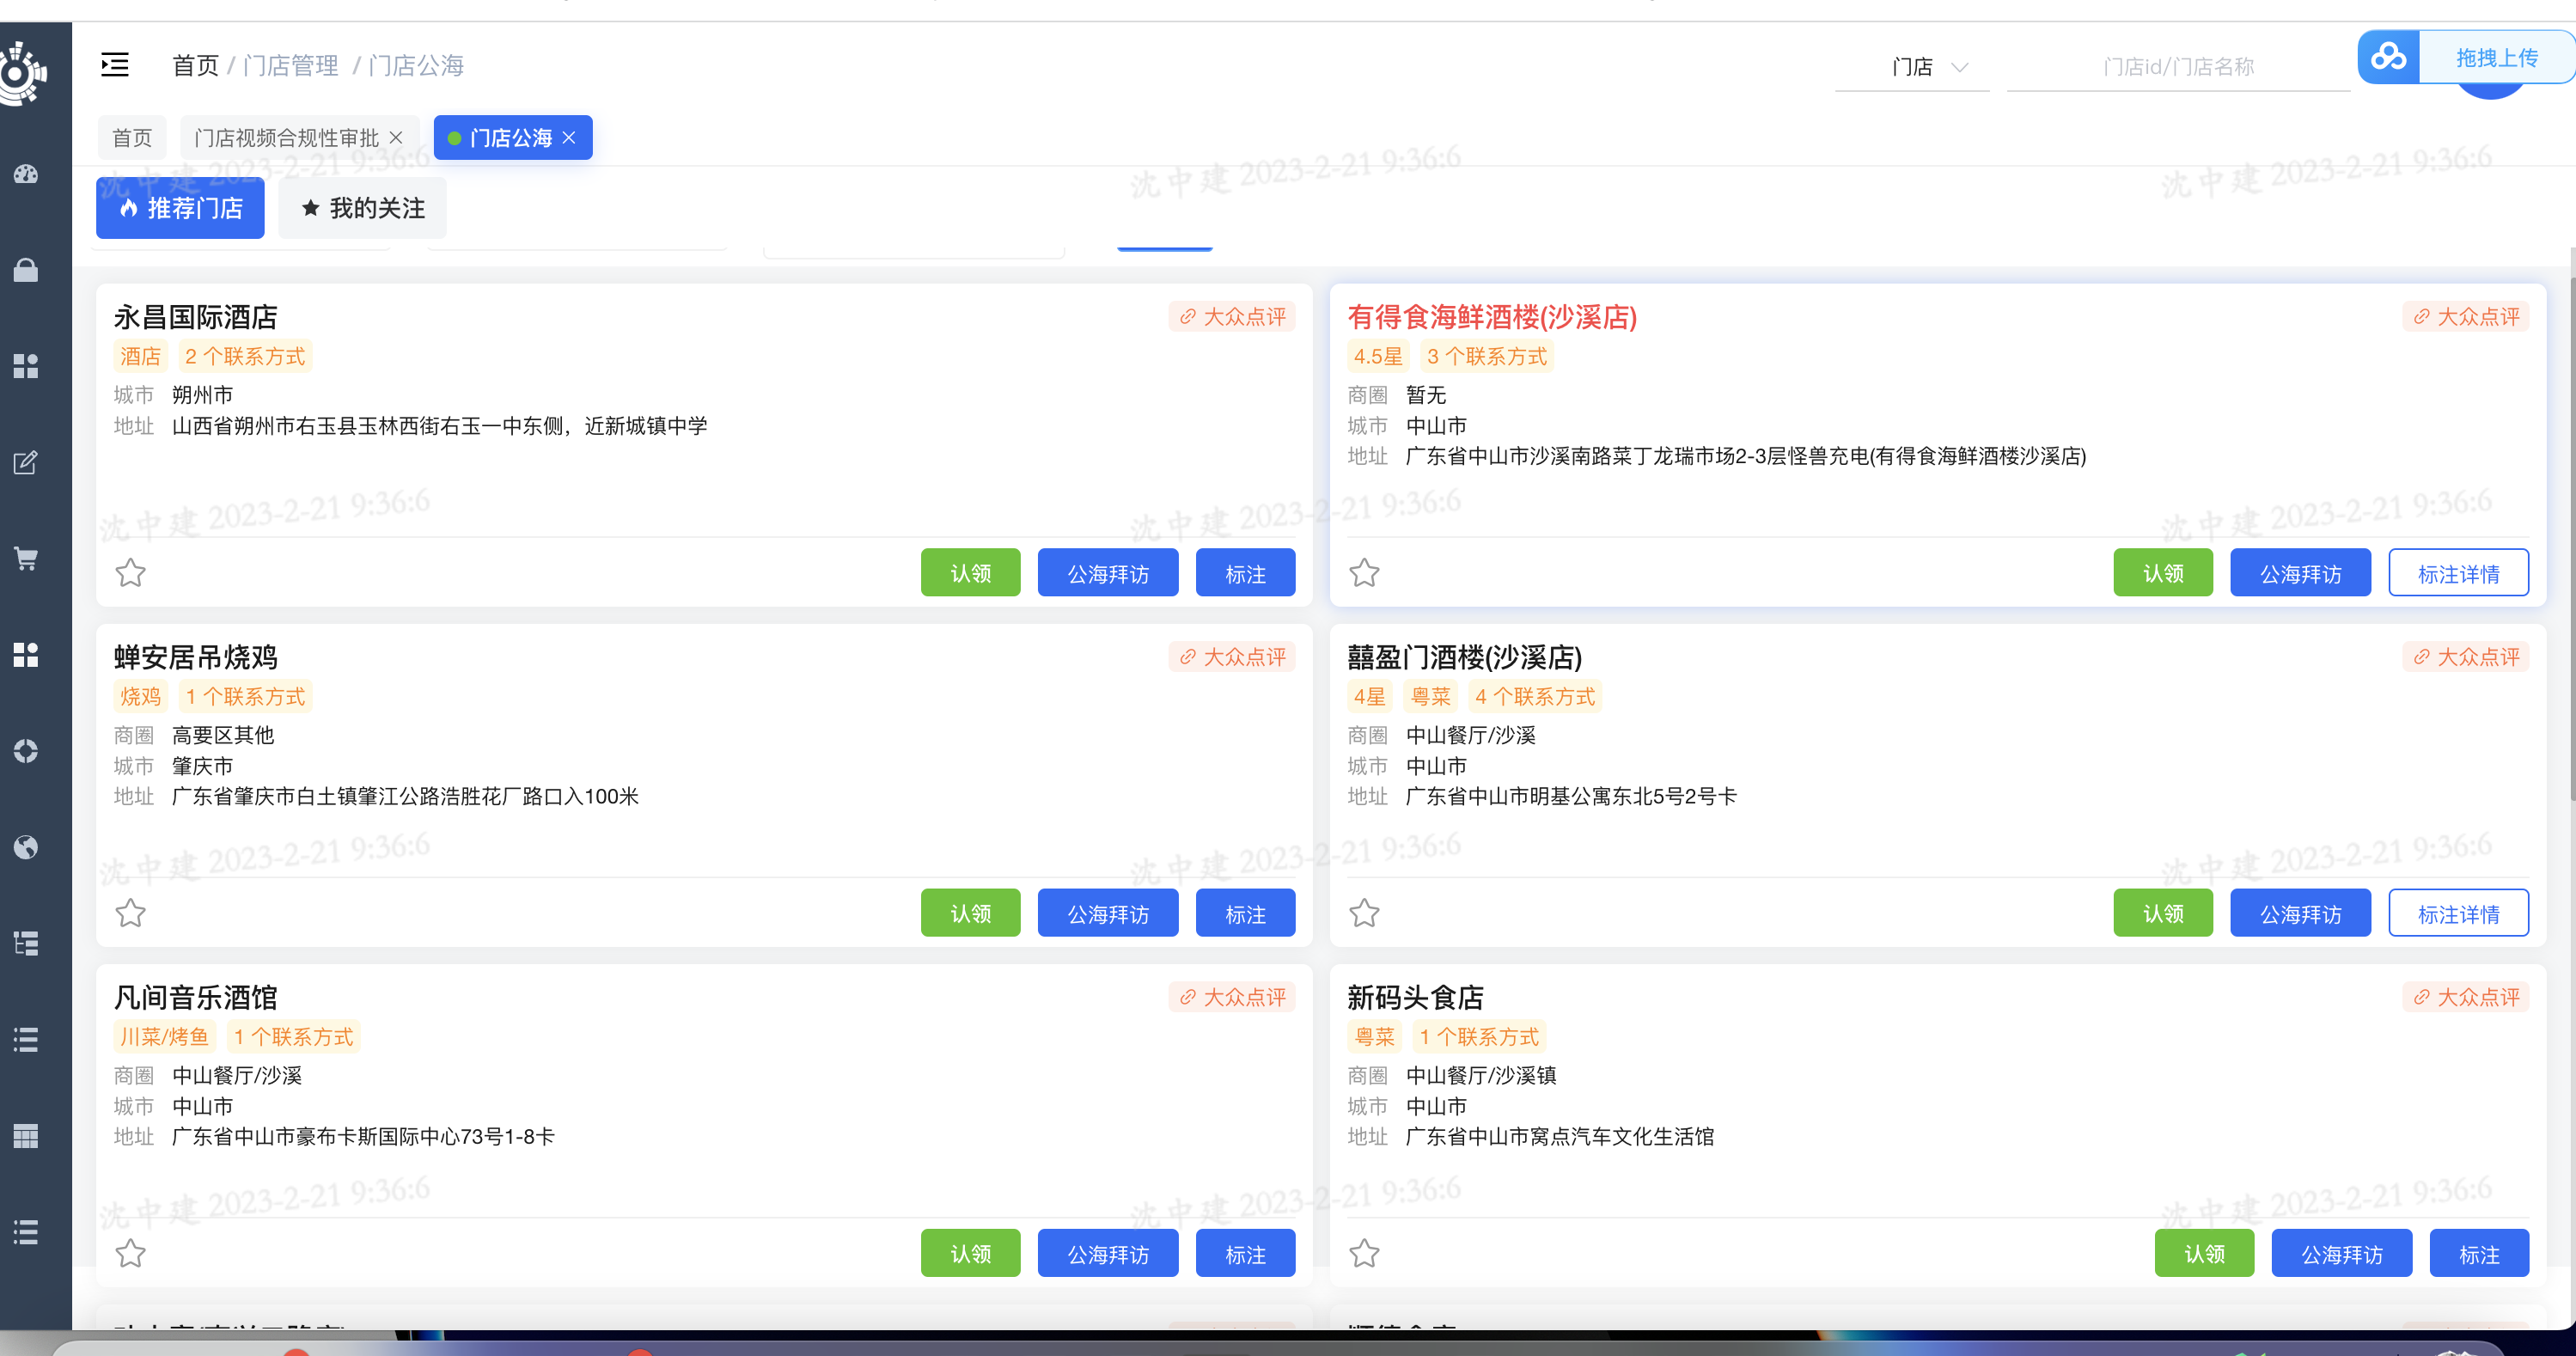
Task: Click the 3 个联系方式 tag
Action: (x=1486, y=356)
